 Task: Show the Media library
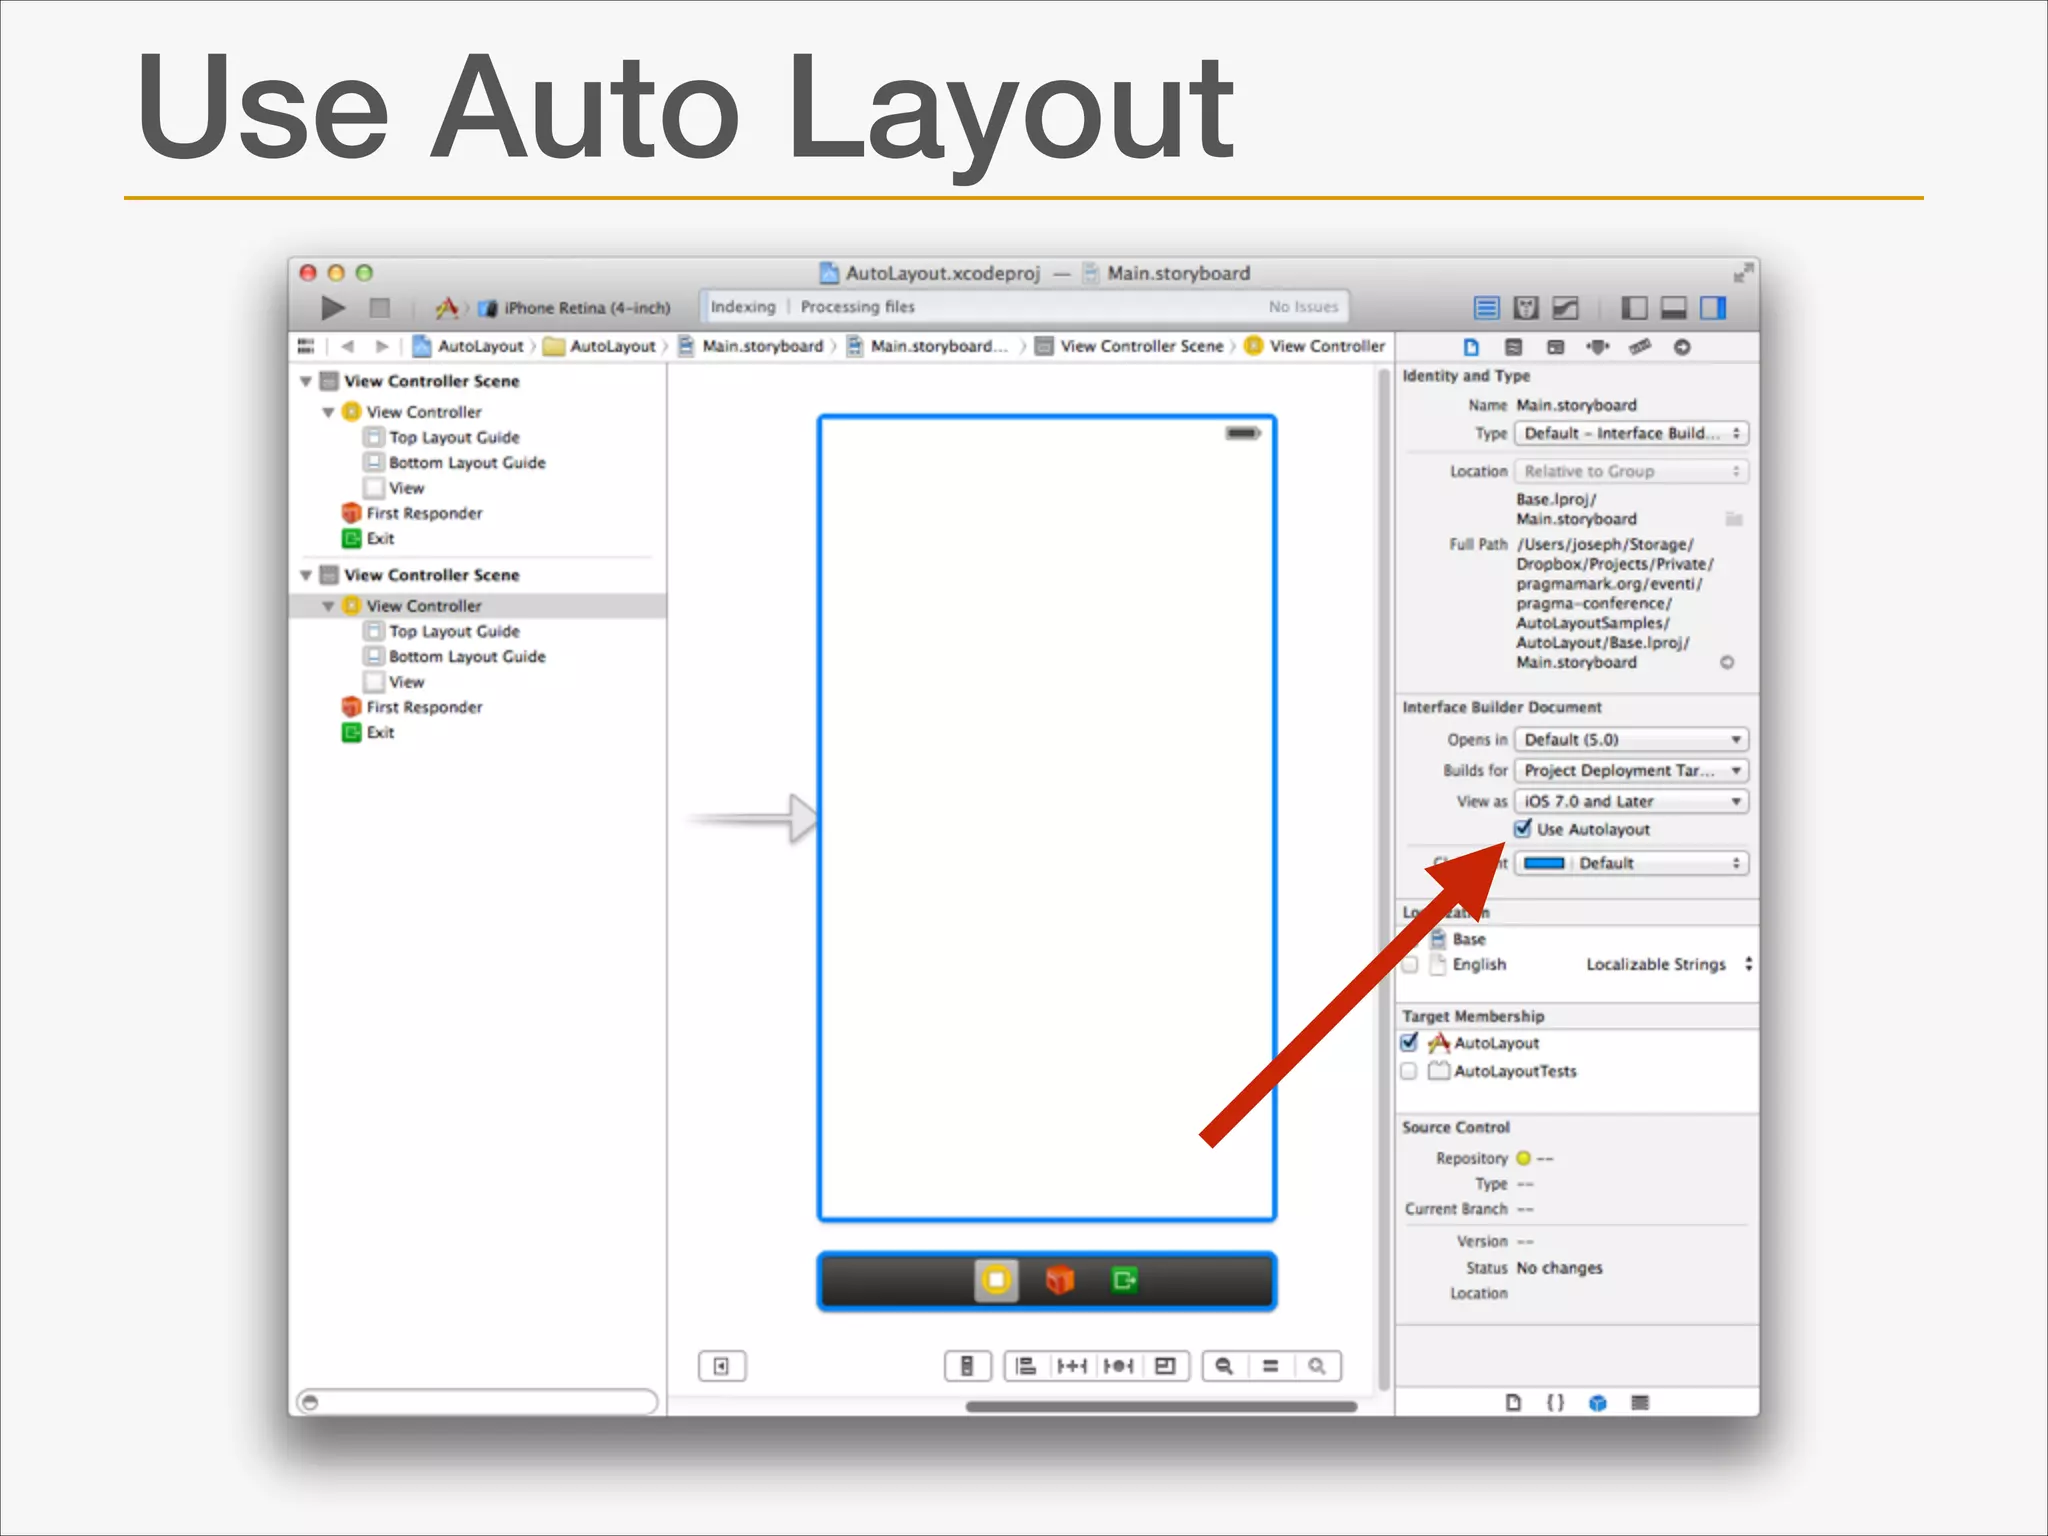(x=1640, y=1403)
